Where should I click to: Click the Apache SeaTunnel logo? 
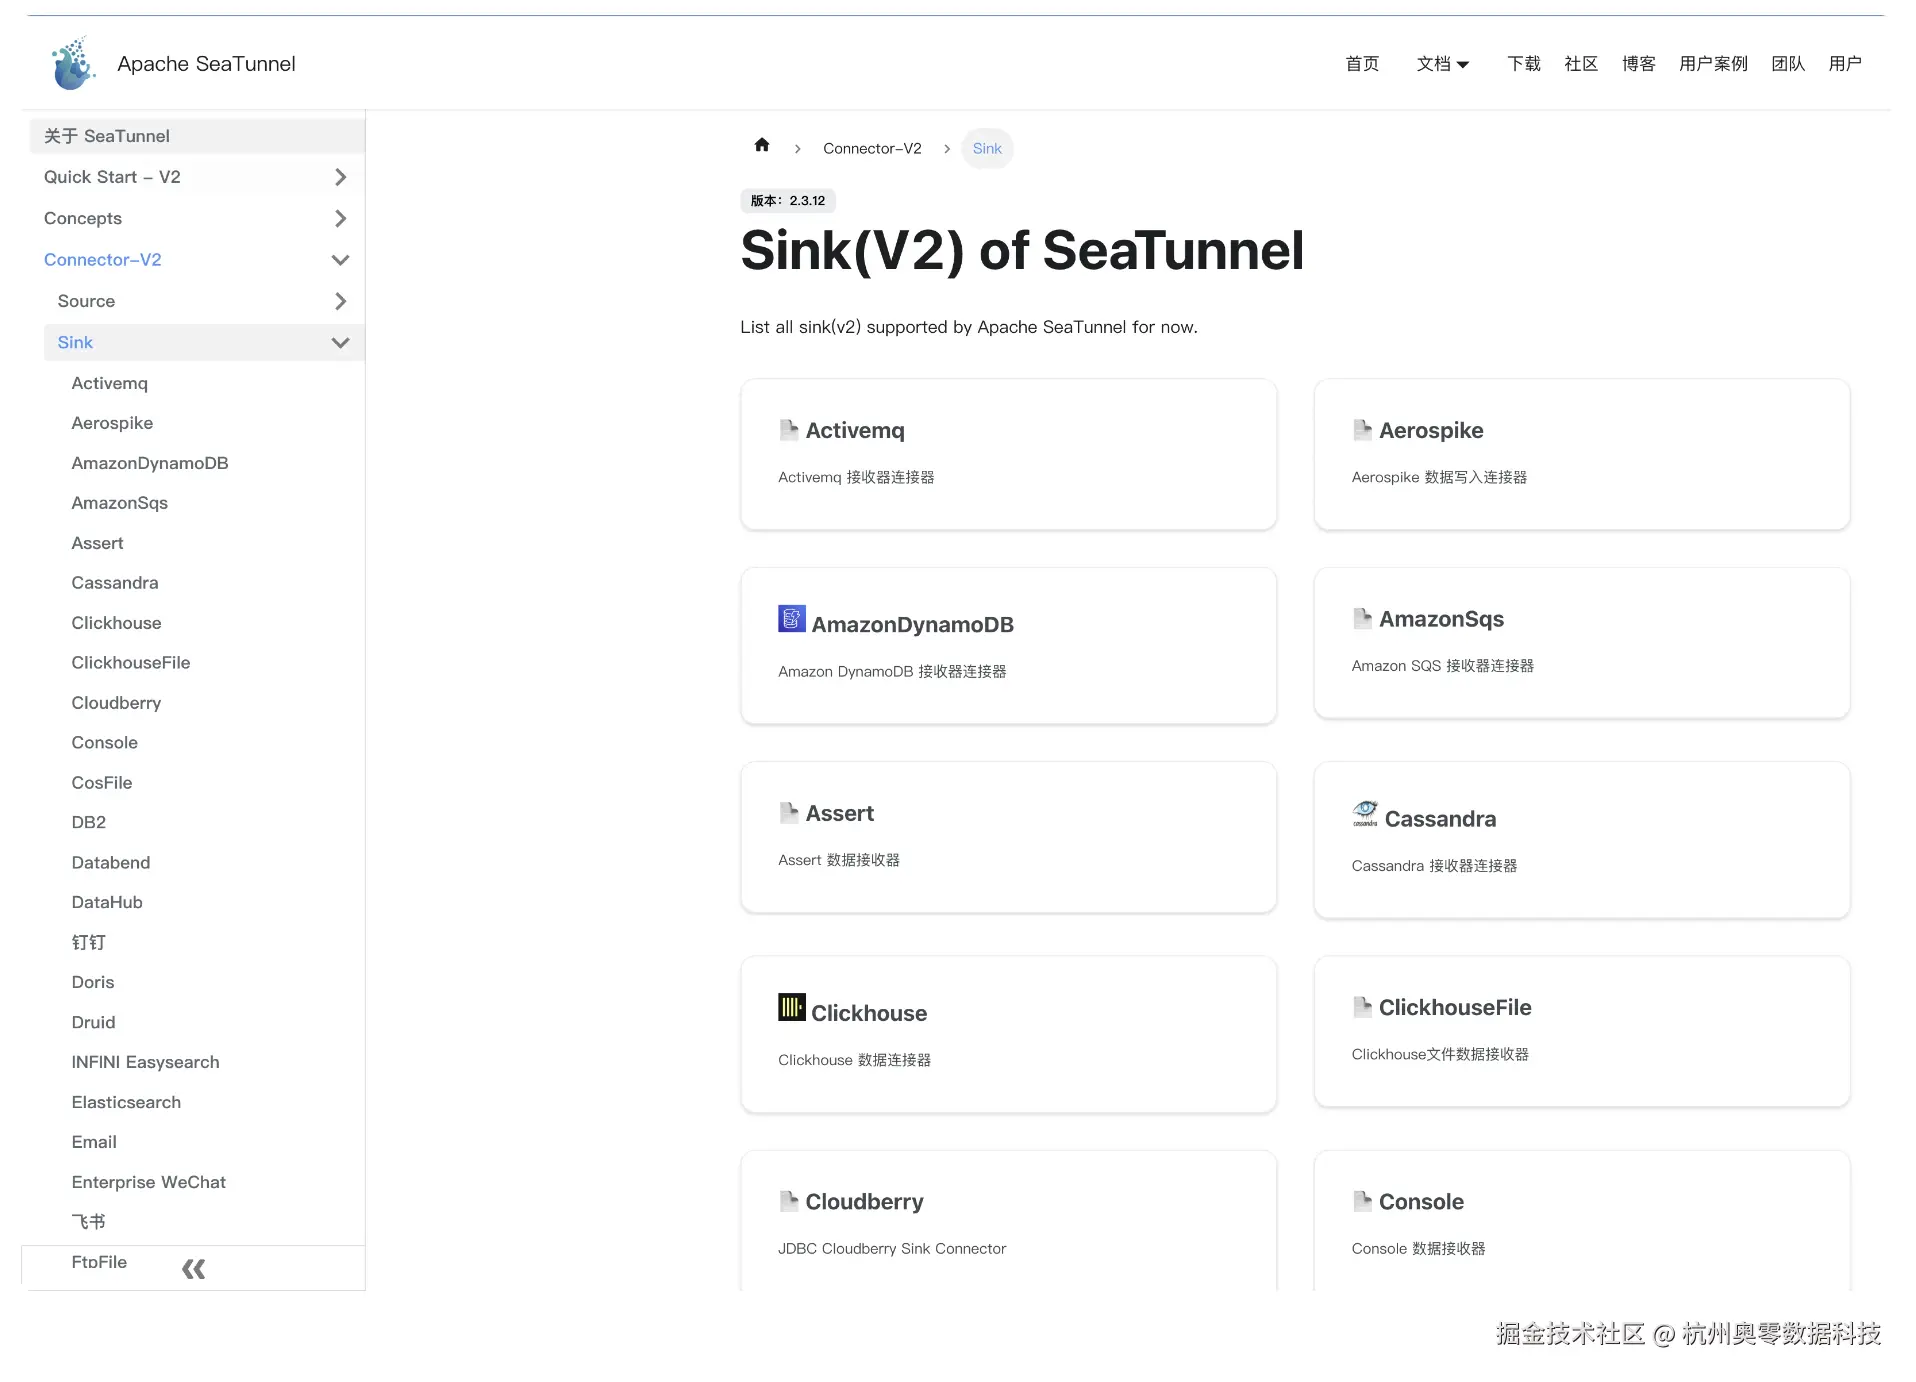72,62
